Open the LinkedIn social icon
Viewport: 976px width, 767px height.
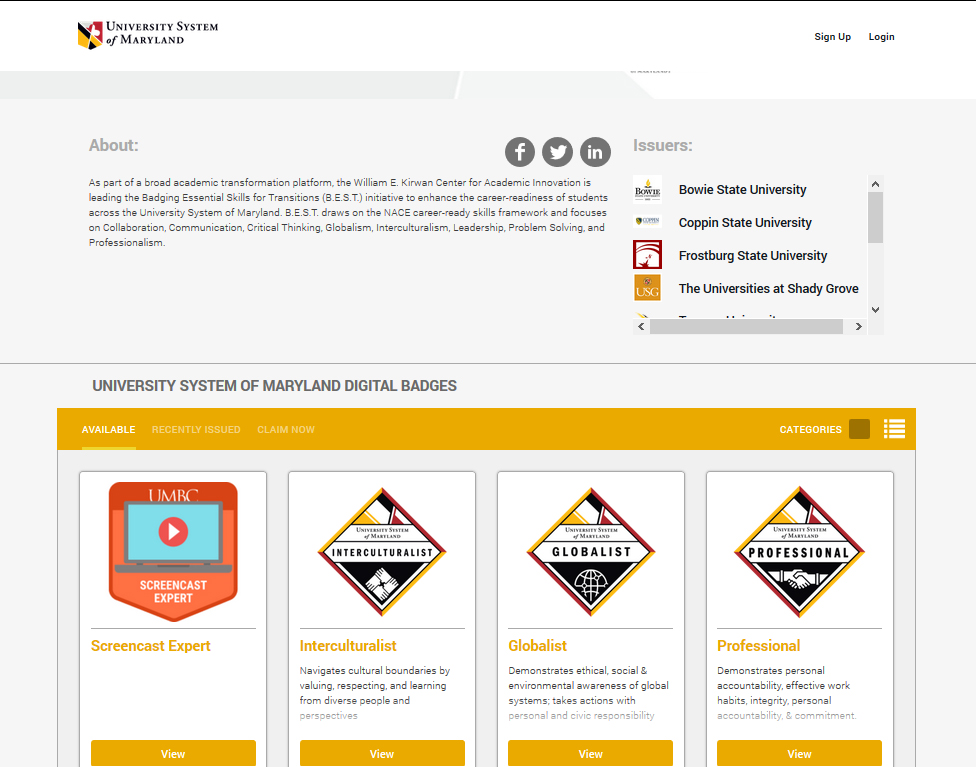pos(596,152)
